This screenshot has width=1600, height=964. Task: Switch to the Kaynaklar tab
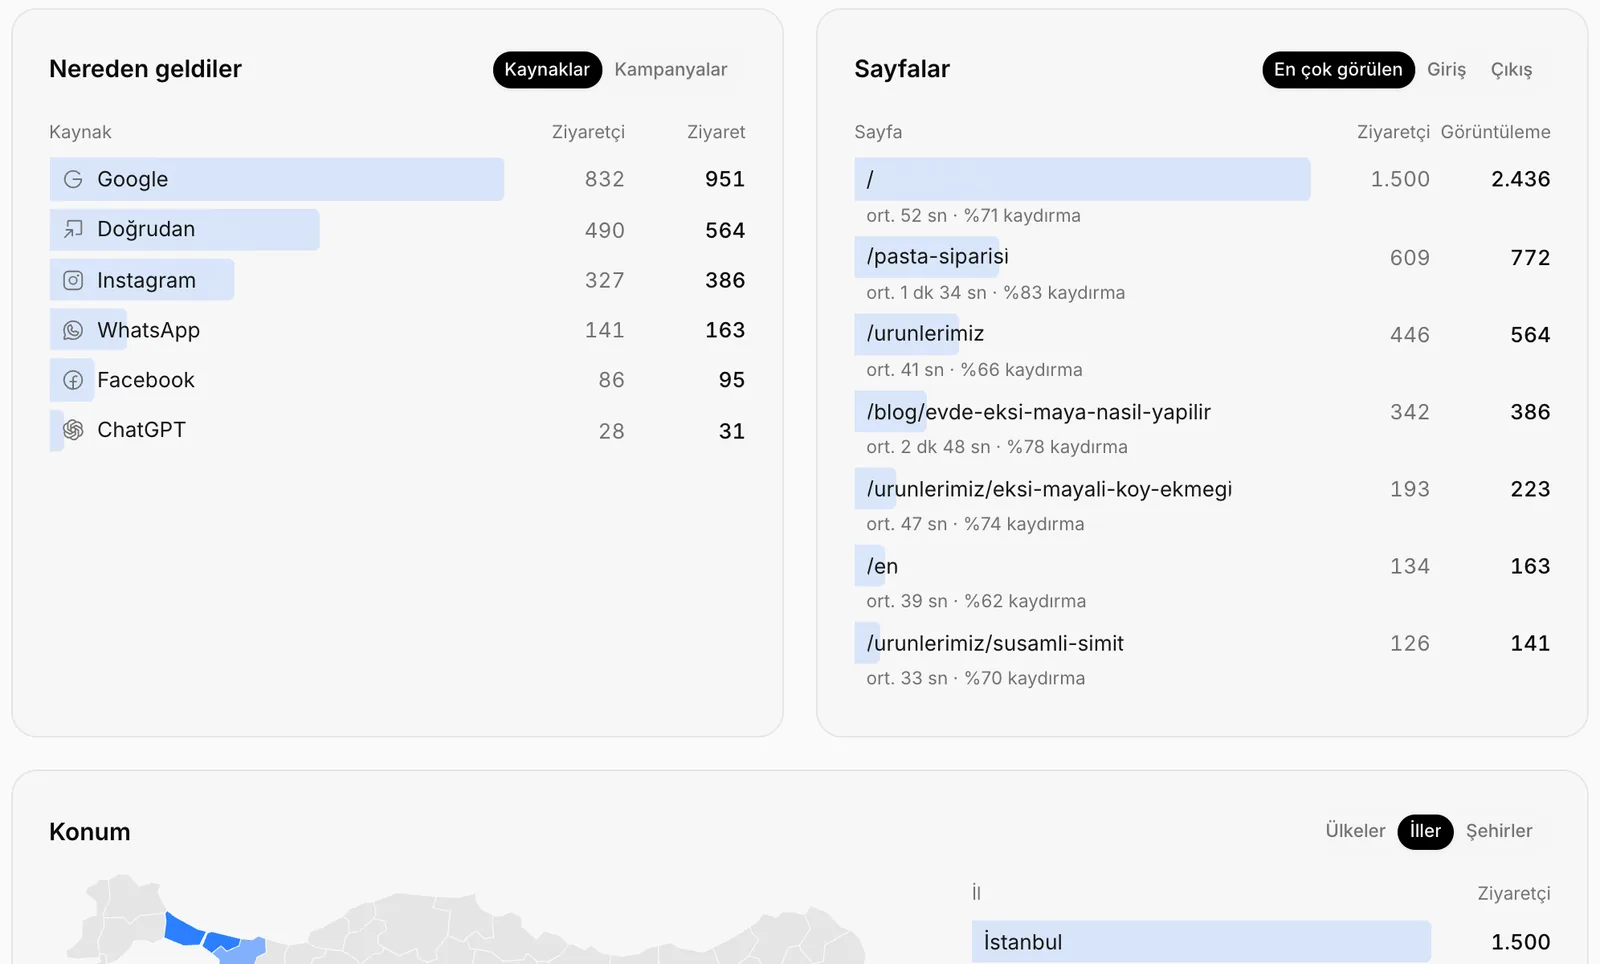(547, 70)
